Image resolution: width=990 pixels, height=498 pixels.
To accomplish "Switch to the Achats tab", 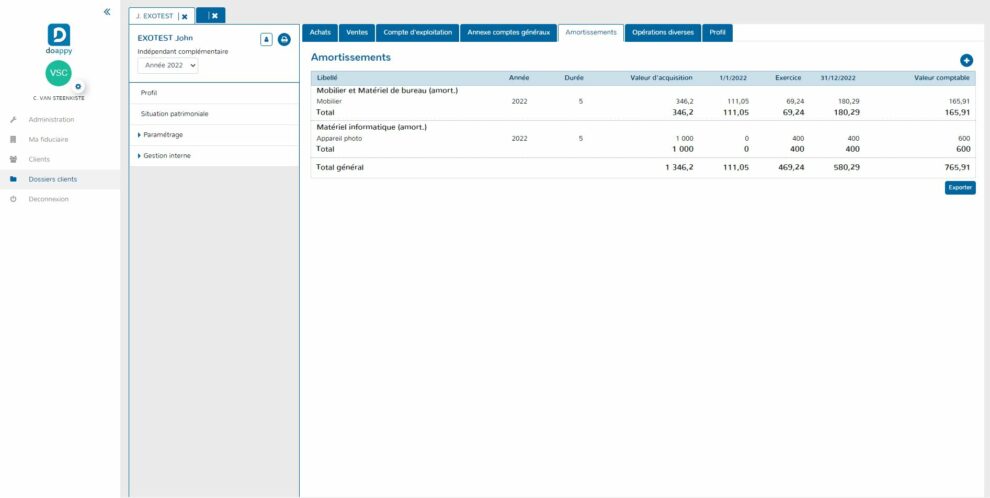I will 320,33.
